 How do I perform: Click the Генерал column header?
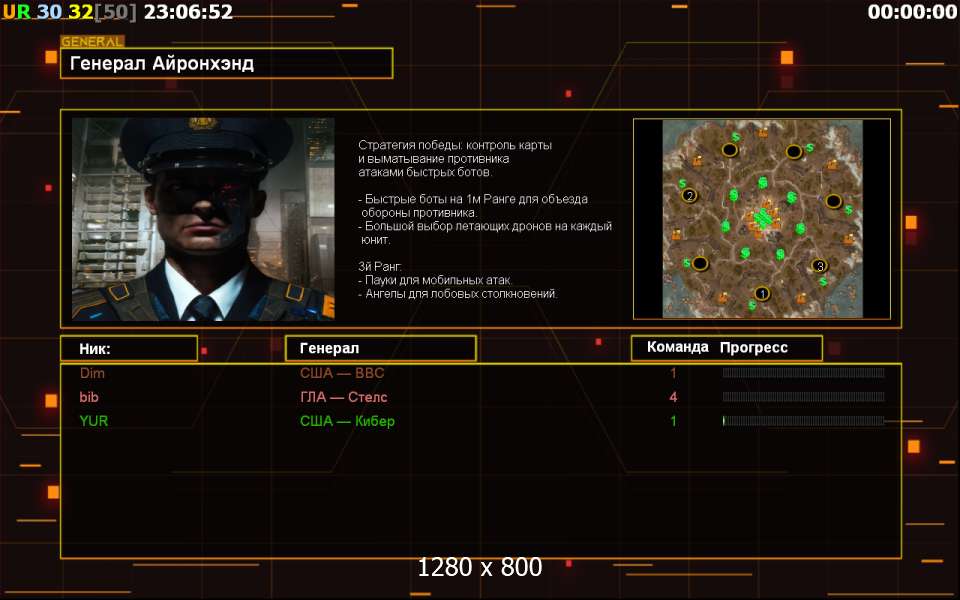point(380,348)
